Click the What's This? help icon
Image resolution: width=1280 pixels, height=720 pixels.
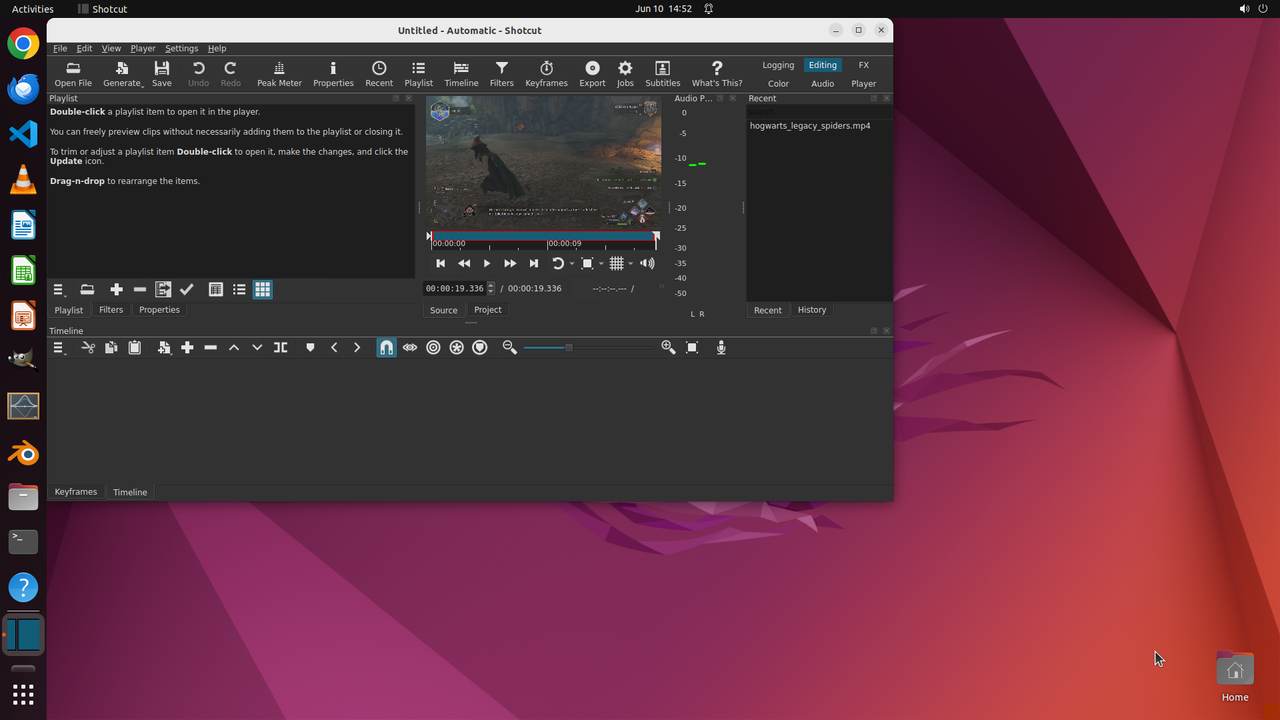pyautogui.click(x=717, y=74)
